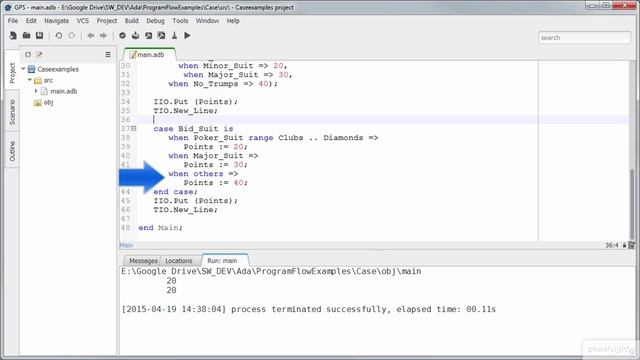Viewport: 640px width, 360px height.
Task: Open the Project menu
Action: pos(107,20)
